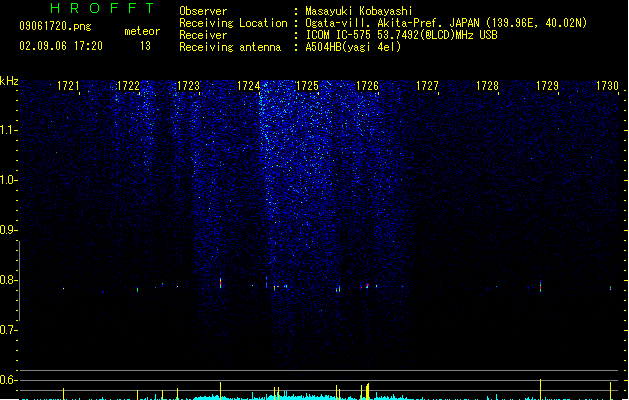Click the 1721 time marker

click(x=68, y=86)
